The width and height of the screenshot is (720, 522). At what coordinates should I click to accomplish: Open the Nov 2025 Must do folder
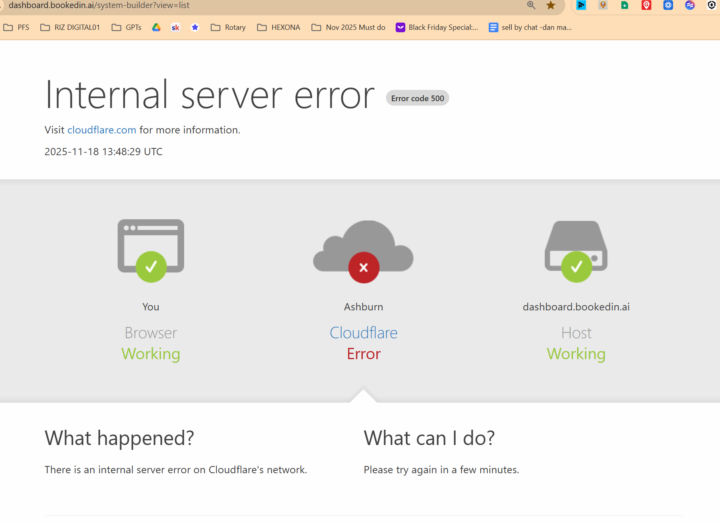(x=349, y=28)
